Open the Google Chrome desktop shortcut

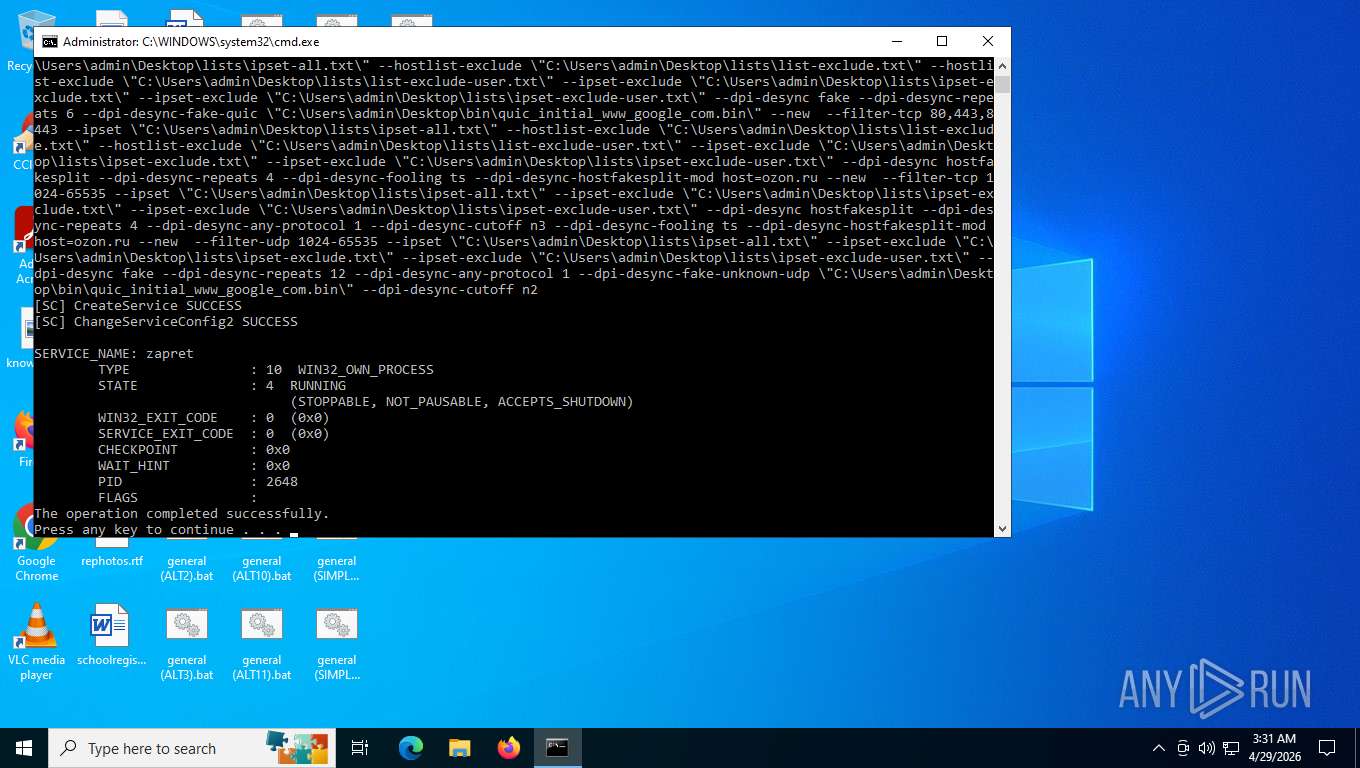pyautogui.click(x=36, y=545)
